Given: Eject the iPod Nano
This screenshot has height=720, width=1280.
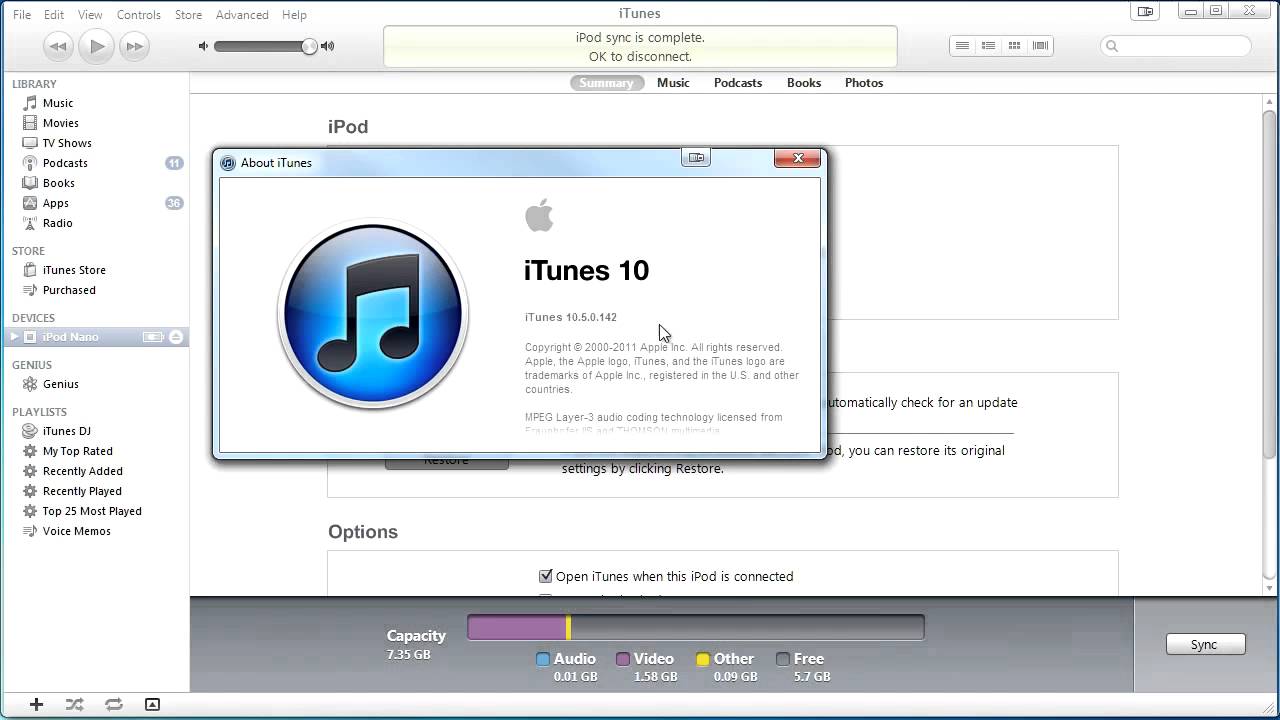Looking at the screenshot, I should (176, 337).
